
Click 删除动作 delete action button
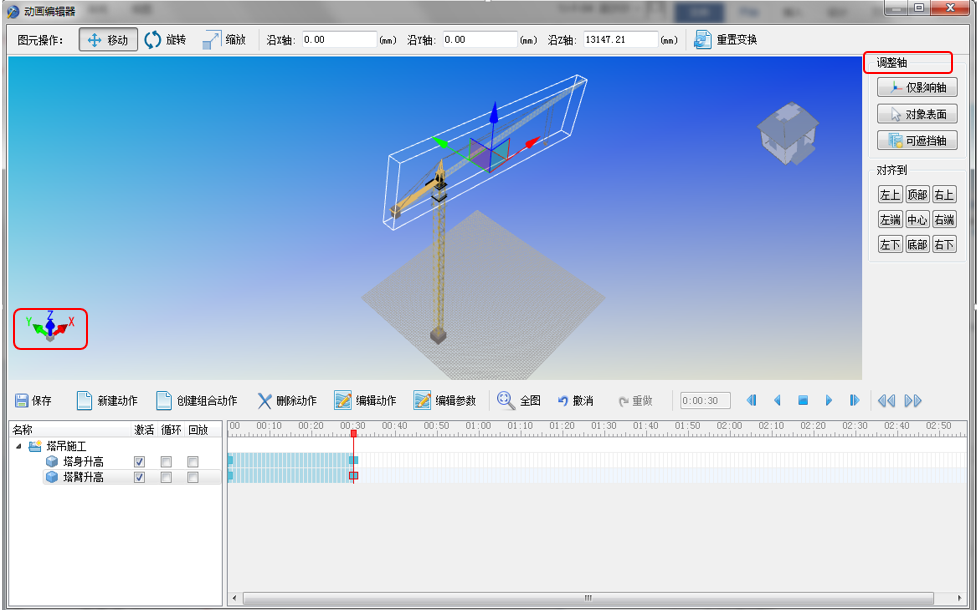[x=287, y=400]
